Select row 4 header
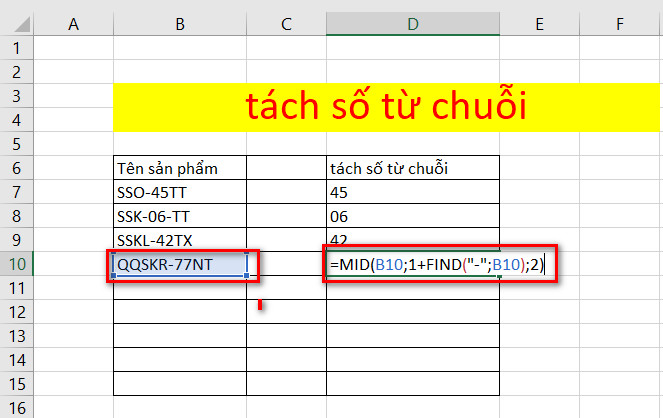The height and width of the screenshot is (418, 663). (16, 120)
